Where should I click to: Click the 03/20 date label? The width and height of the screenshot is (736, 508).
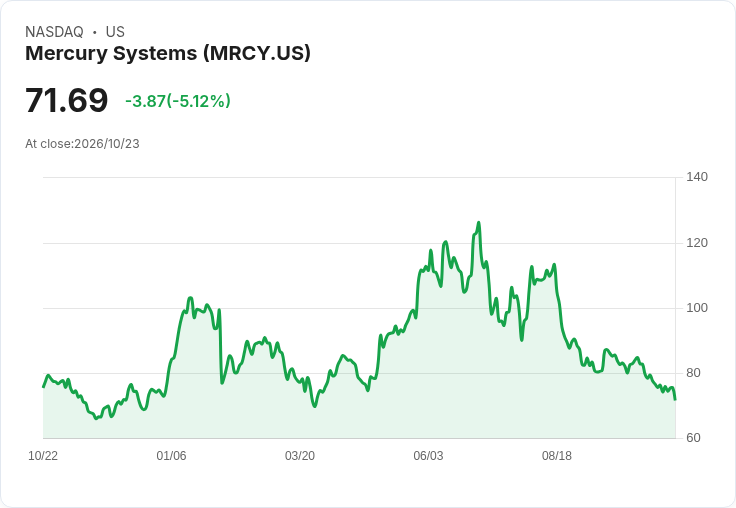coord(300,456)
